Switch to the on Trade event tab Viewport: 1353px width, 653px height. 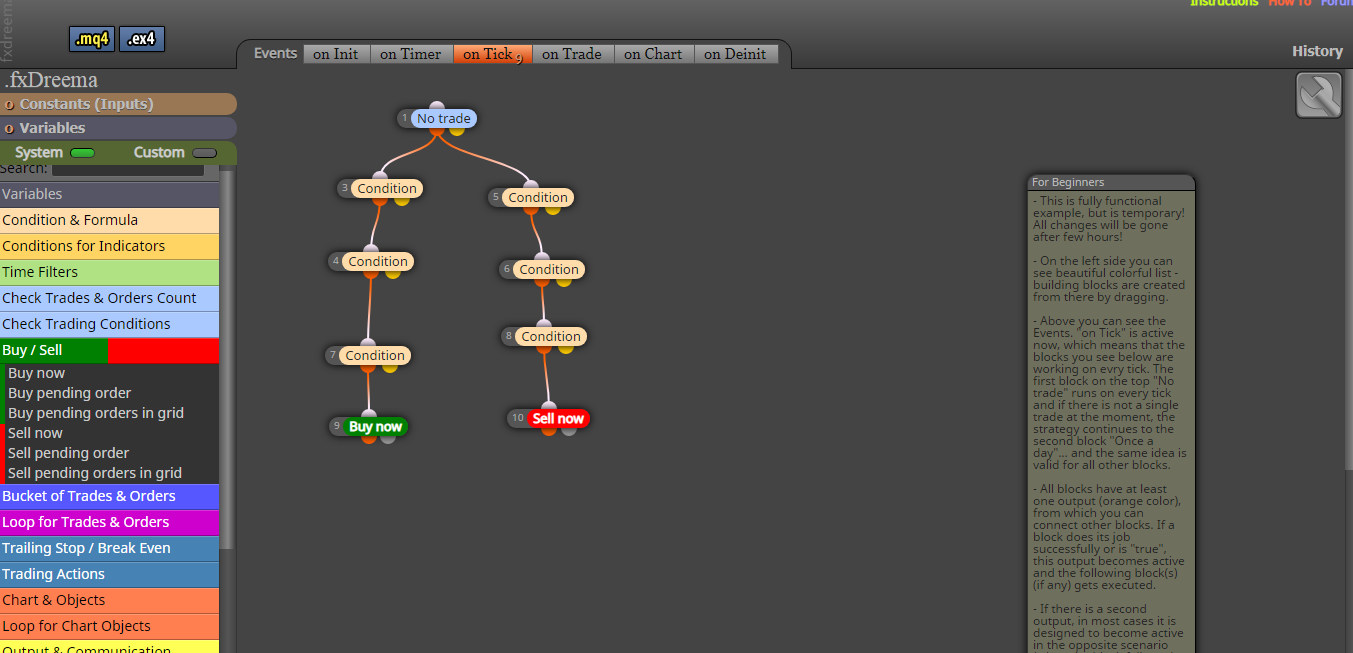572,54
